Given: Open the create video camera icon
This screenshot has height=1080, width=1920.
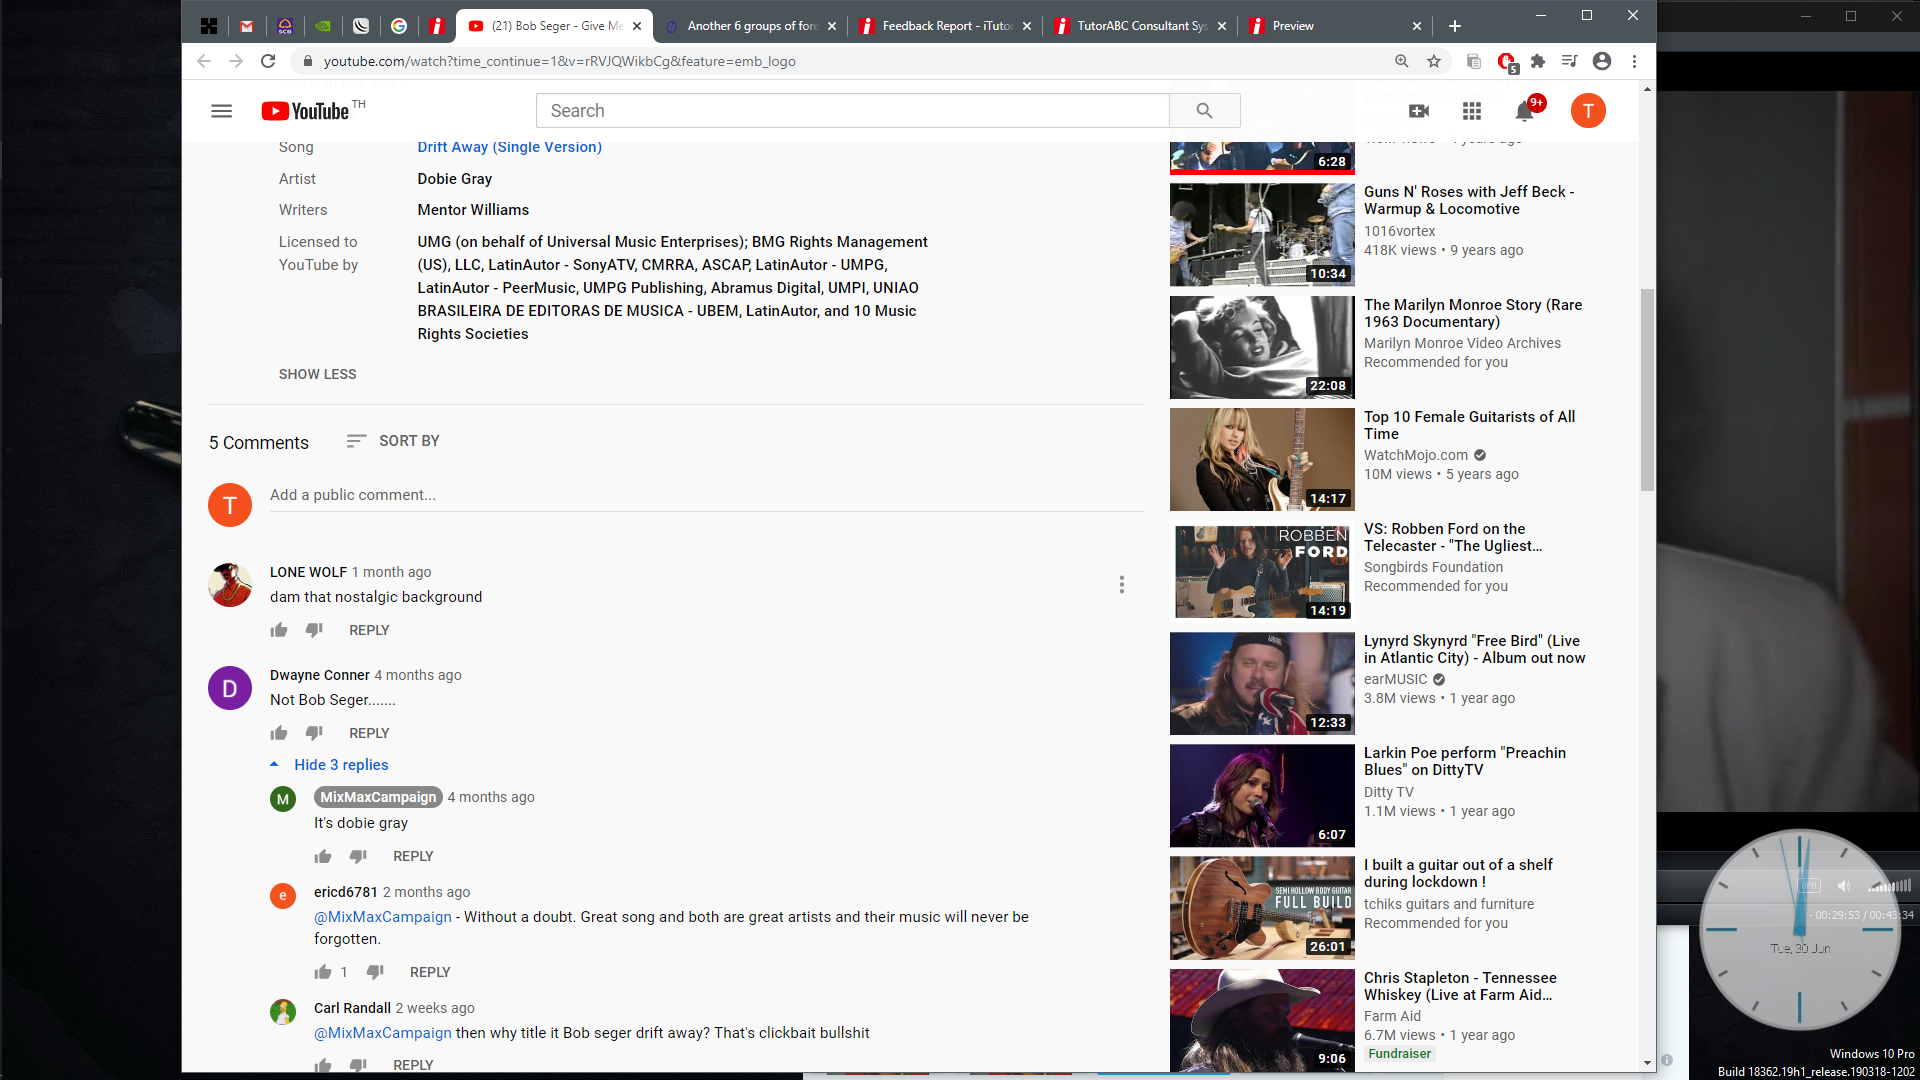Looking at the screenshot, I should [1418, 111].
